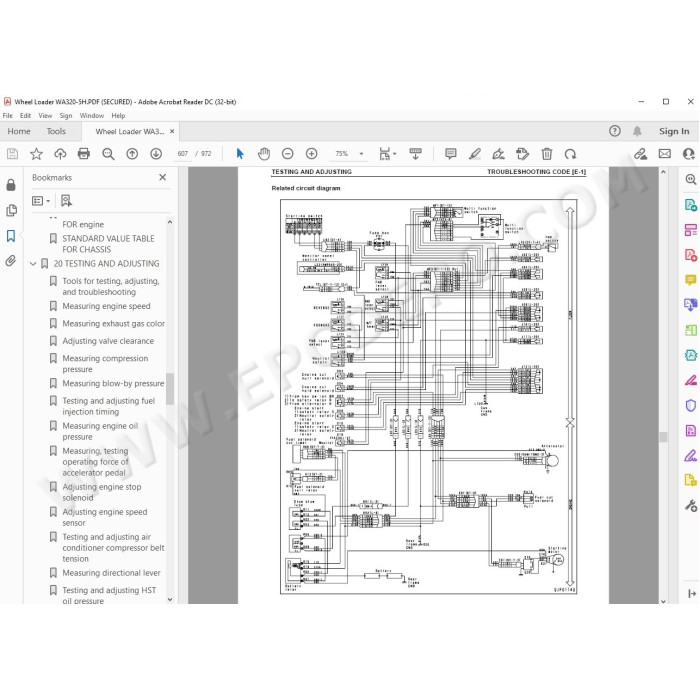Select the arrow selection tool

[x=240, y=154]
